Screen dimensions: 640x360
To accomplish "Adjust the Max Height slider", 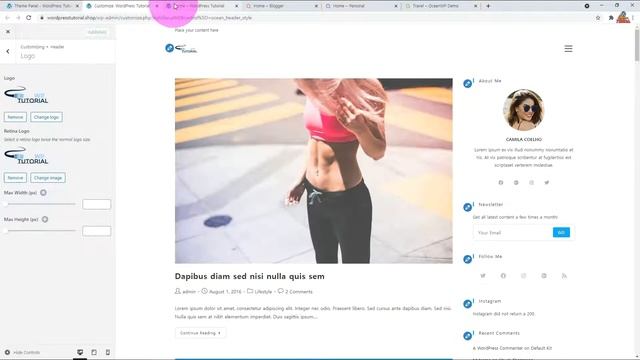I will 40,231.
